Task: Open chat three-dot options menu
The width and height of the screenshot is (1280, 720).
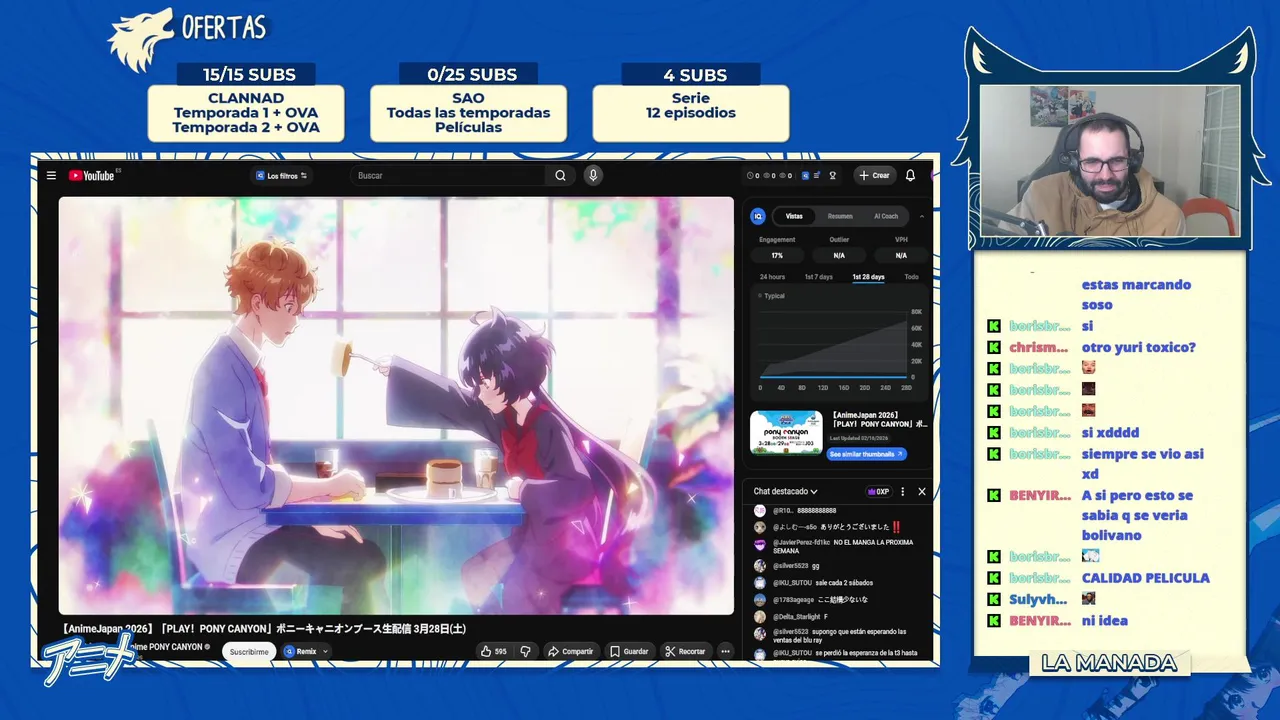Action: point(903,492)
